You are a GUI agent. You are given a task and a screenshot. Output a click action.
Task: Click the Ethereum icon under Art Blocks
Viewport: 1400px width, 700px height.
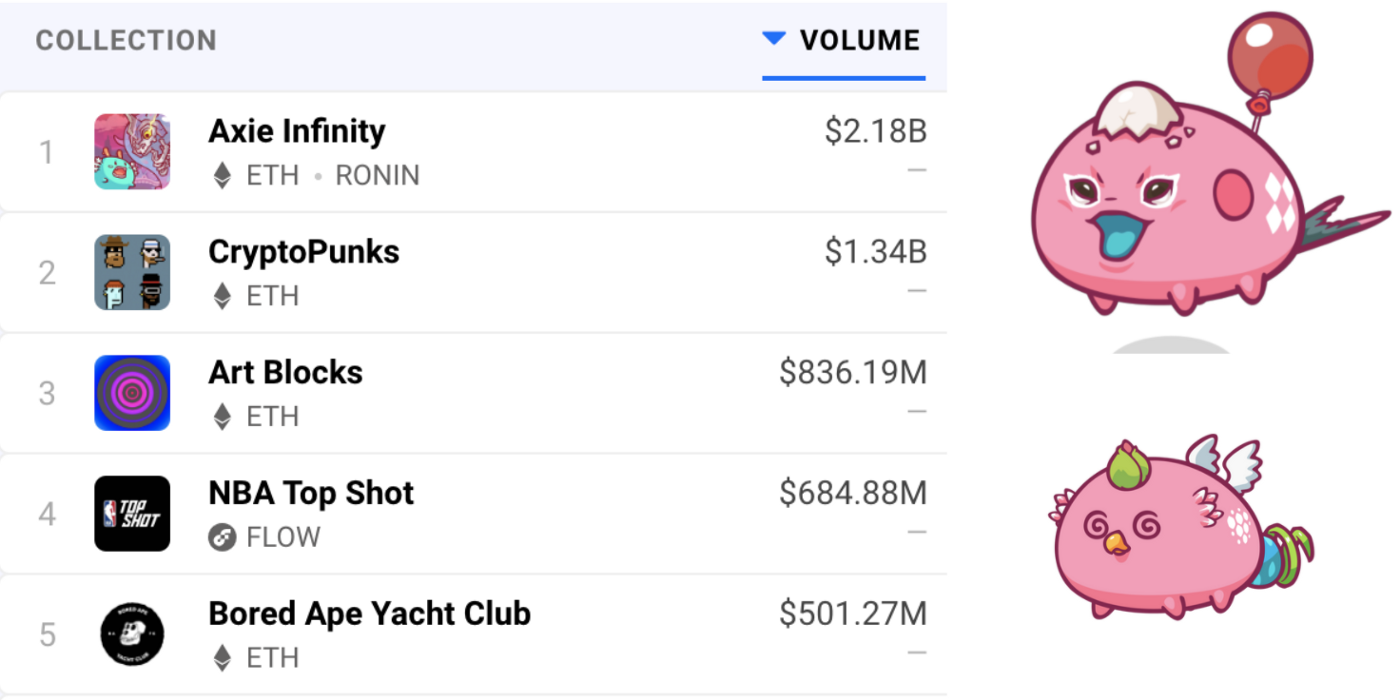[x=222, y=417]
